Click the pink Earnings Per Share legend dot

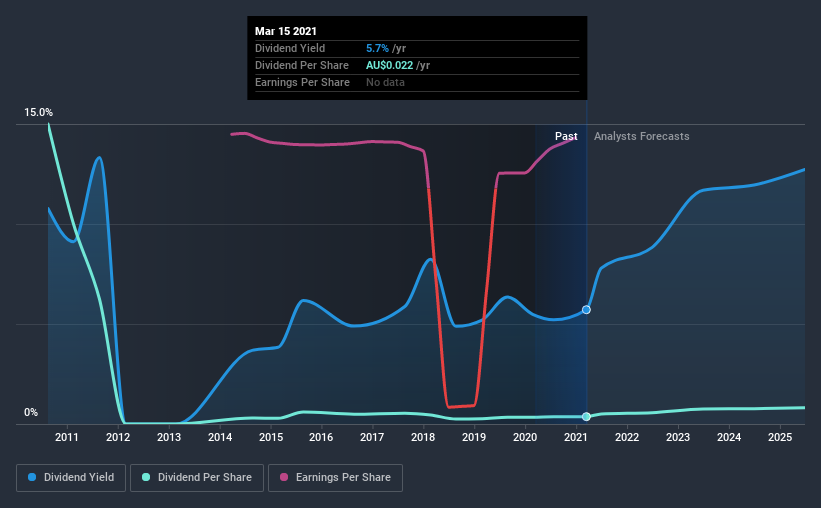(x=284, y=477)
